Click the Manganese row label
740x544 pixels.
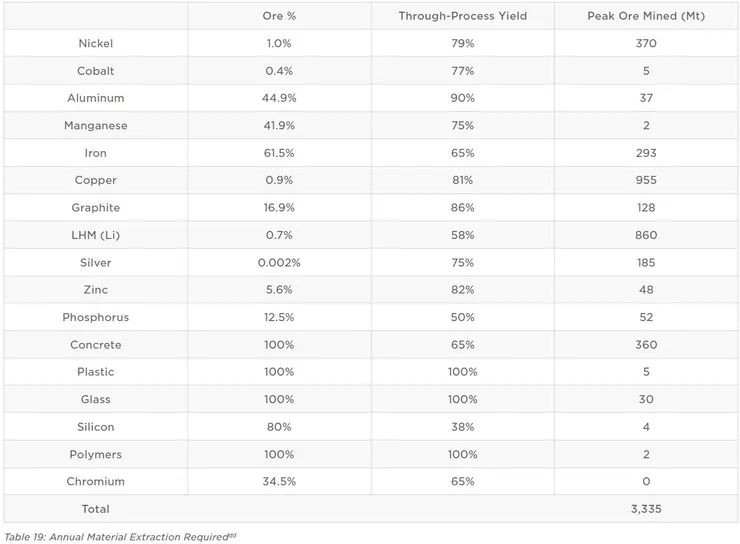pos(96,126)
